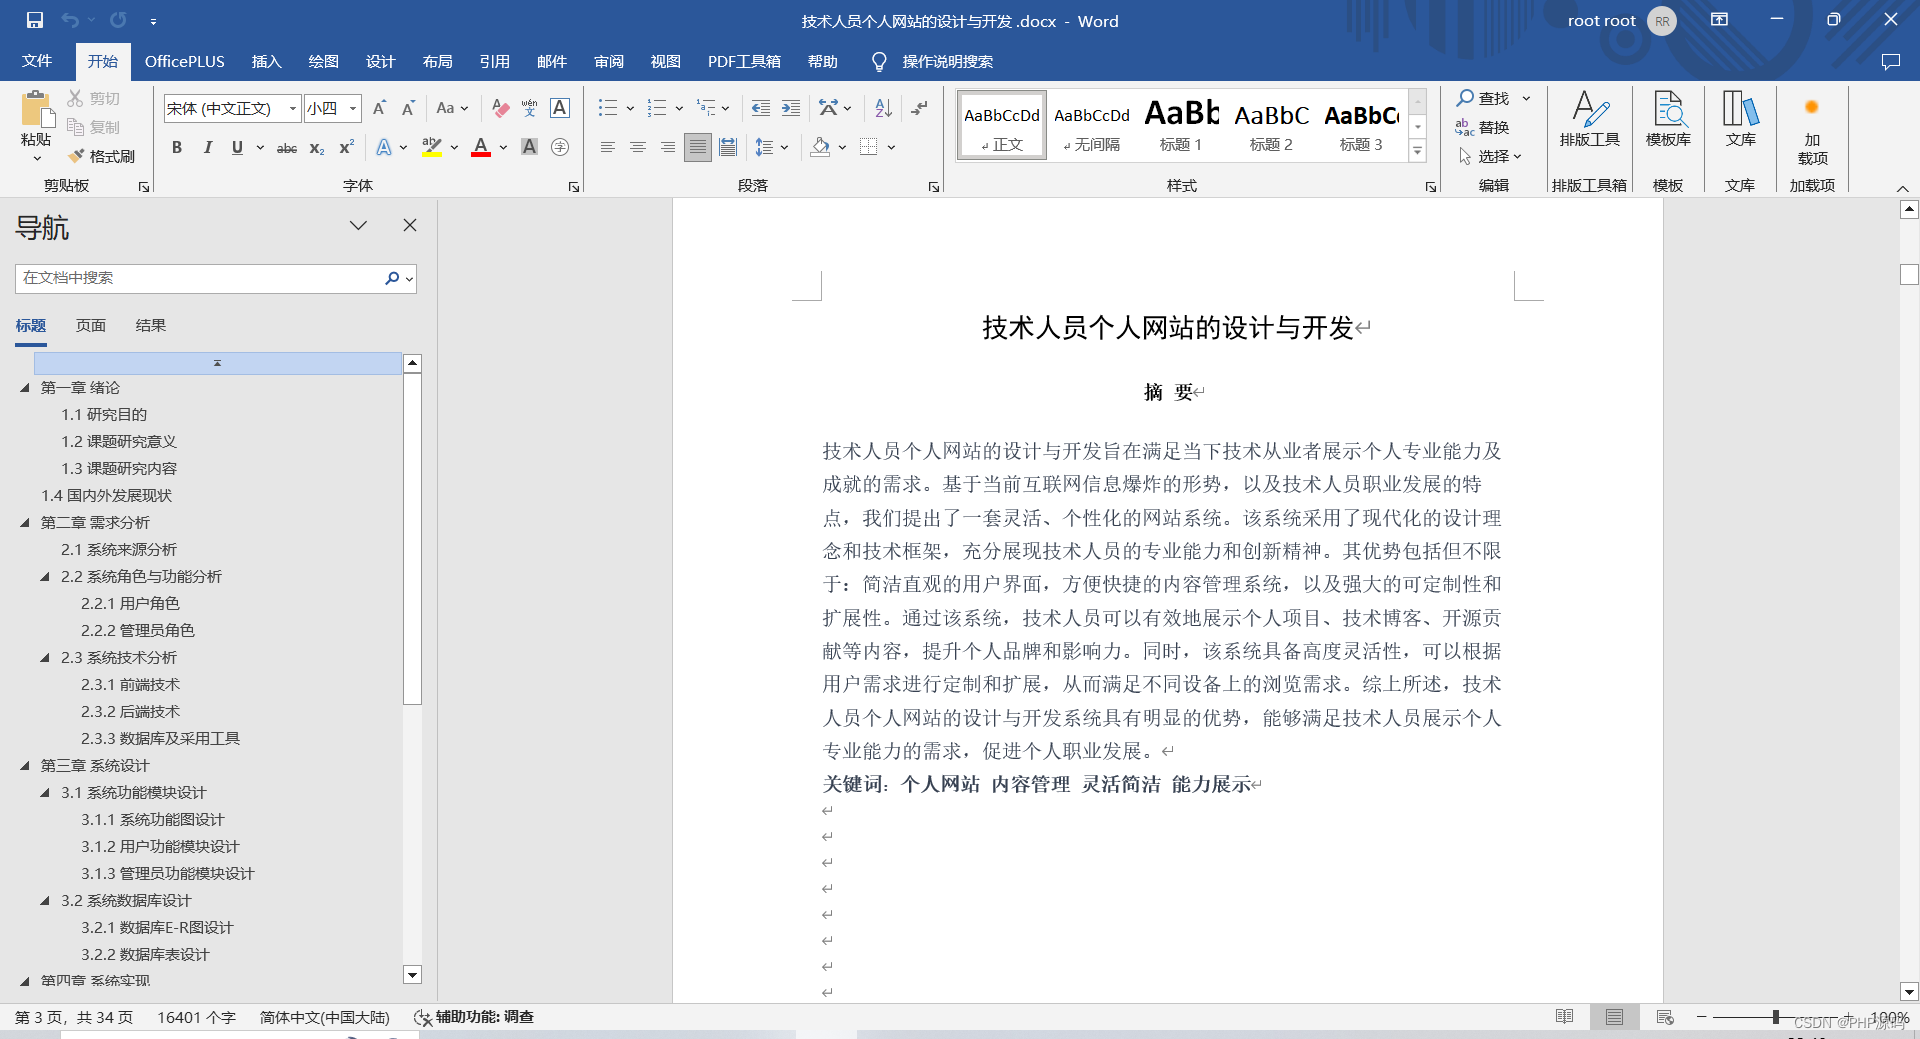Viewport: 1920px width, 1039px height.
Task: Click the Undo arrow icon
Action: pyautogui.click(x=70, y=20)
